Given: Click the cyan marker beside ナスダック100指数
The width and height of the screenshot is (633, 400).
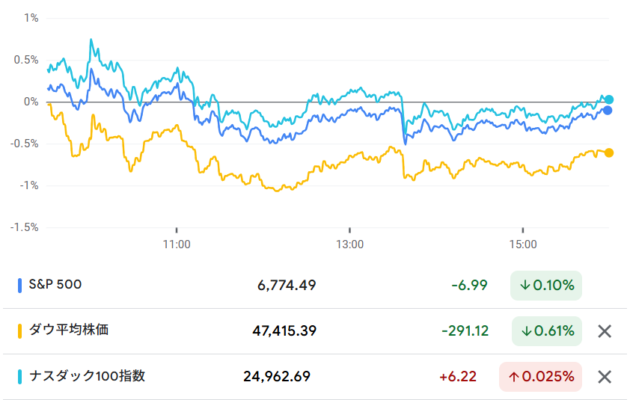Looking at the screenshot, I should click(x=21, y=377).
